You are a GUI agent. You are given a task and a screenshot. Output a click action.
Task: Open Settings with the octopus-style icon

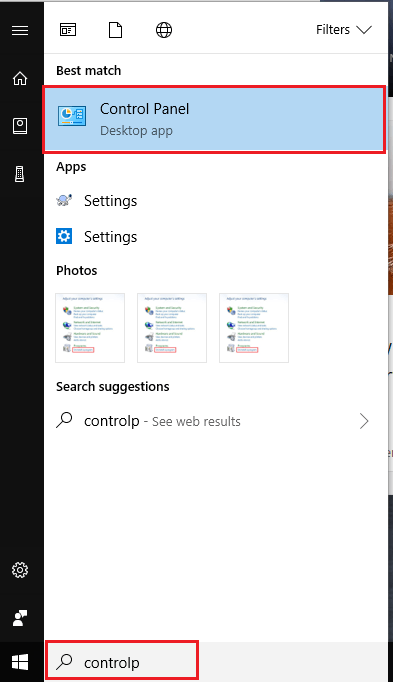click(x=214, y=201)
